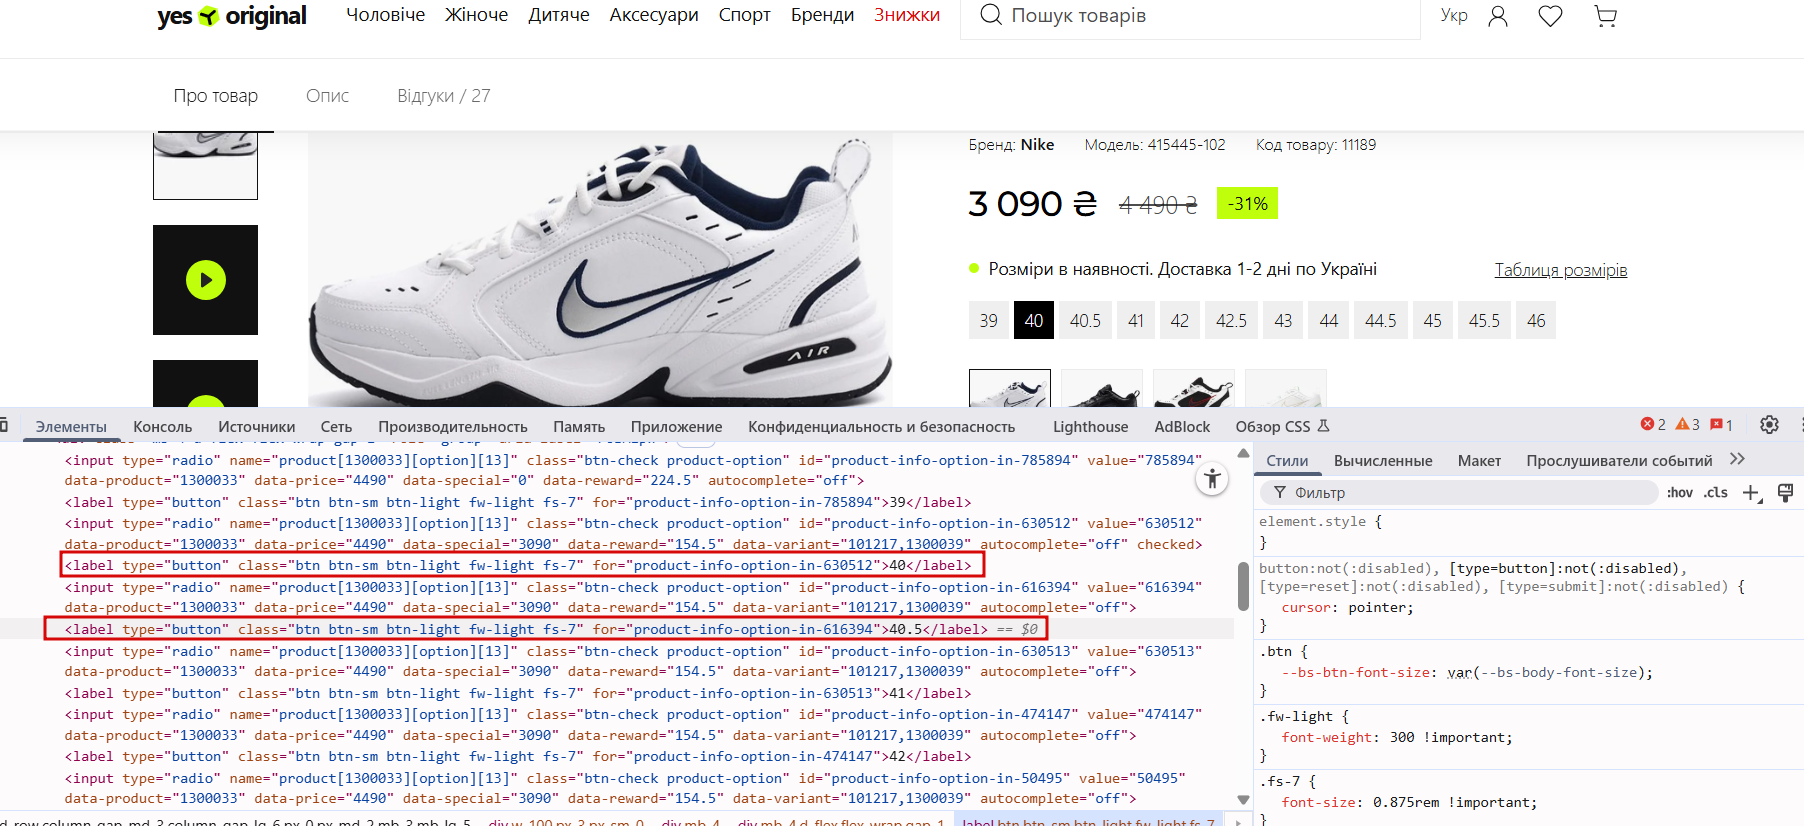Click the search magnifier icon

(991, 15)
